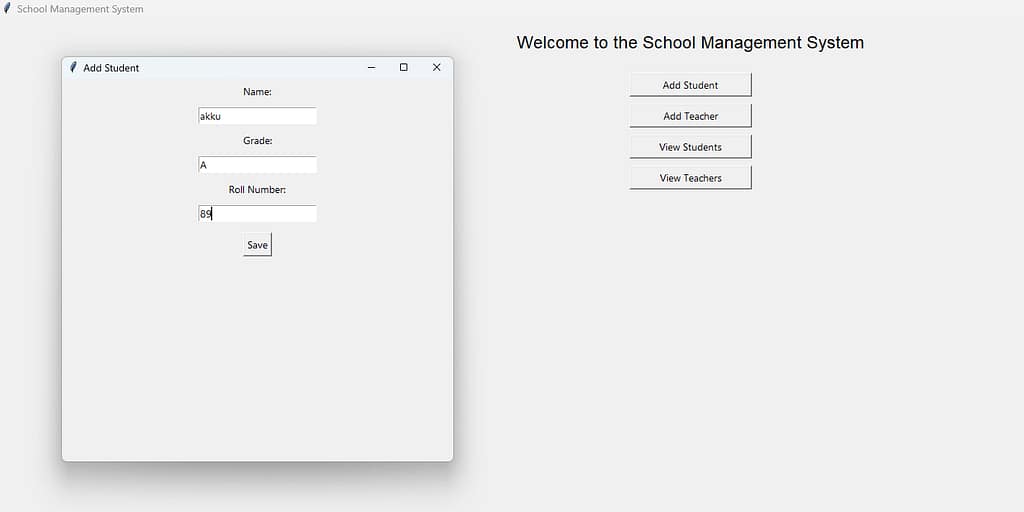Image resolution: width=1024 pixels, height=512 pixels.
Task: Click the feather icon in Add Student title bar
Action: point(73,67)
